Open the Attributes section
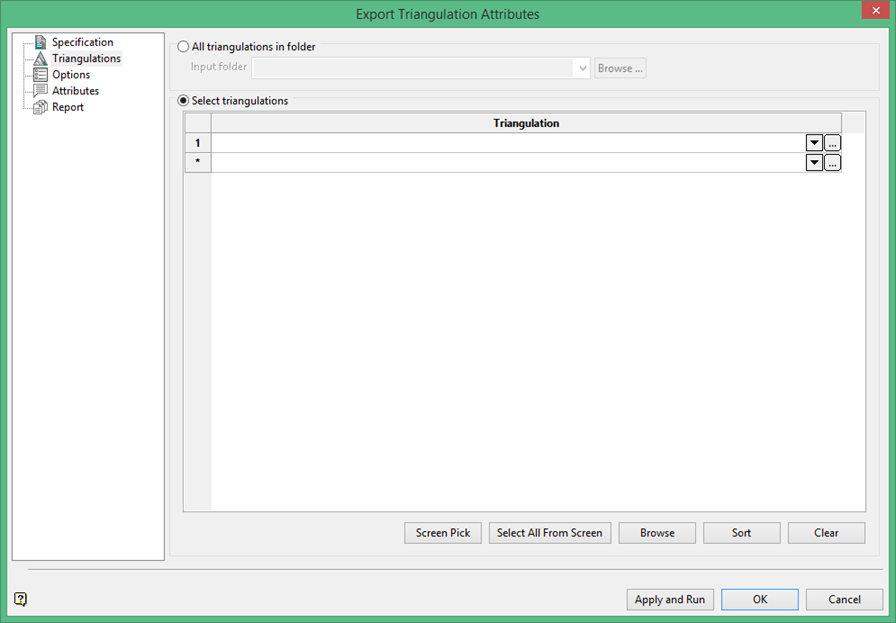Screen dimensions: 896x623 pos(75,91)
